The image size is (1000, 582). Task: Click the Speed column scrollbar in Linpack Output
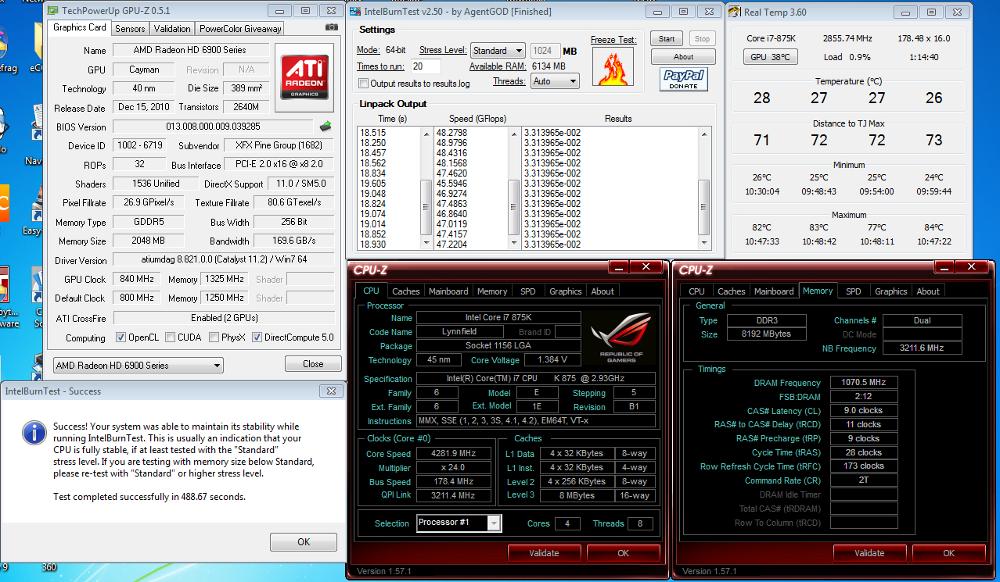[513, 188]
